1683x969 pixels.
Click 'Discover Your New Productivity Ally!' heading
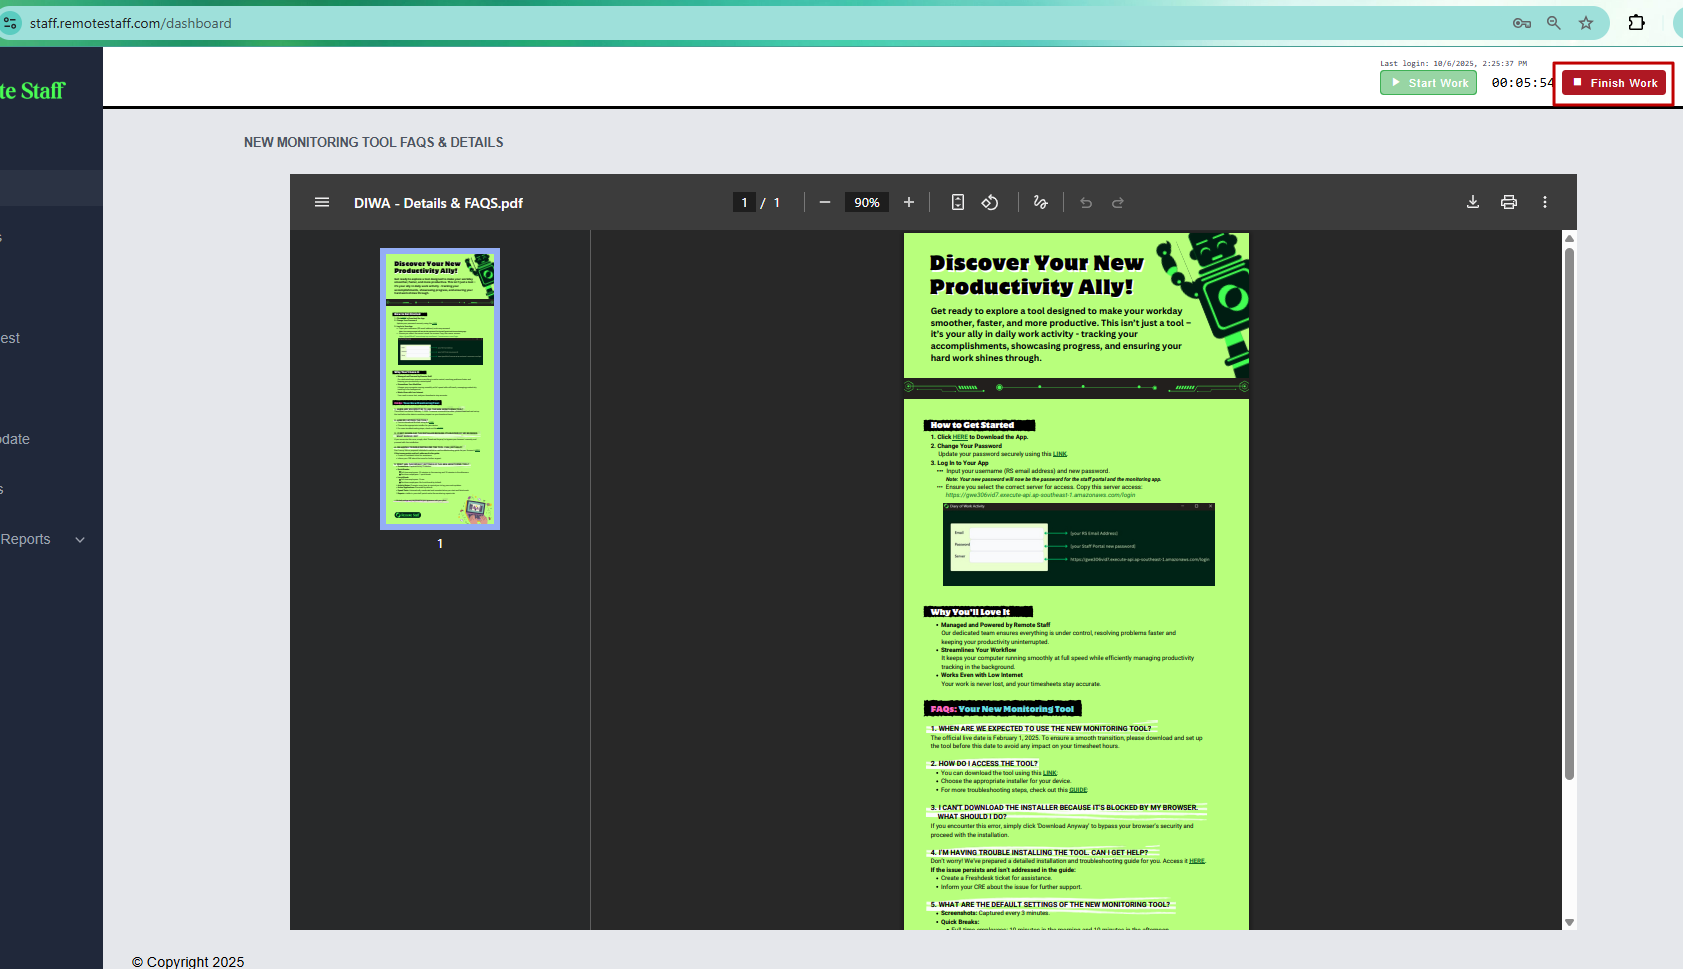click(x=1036, y=275)
